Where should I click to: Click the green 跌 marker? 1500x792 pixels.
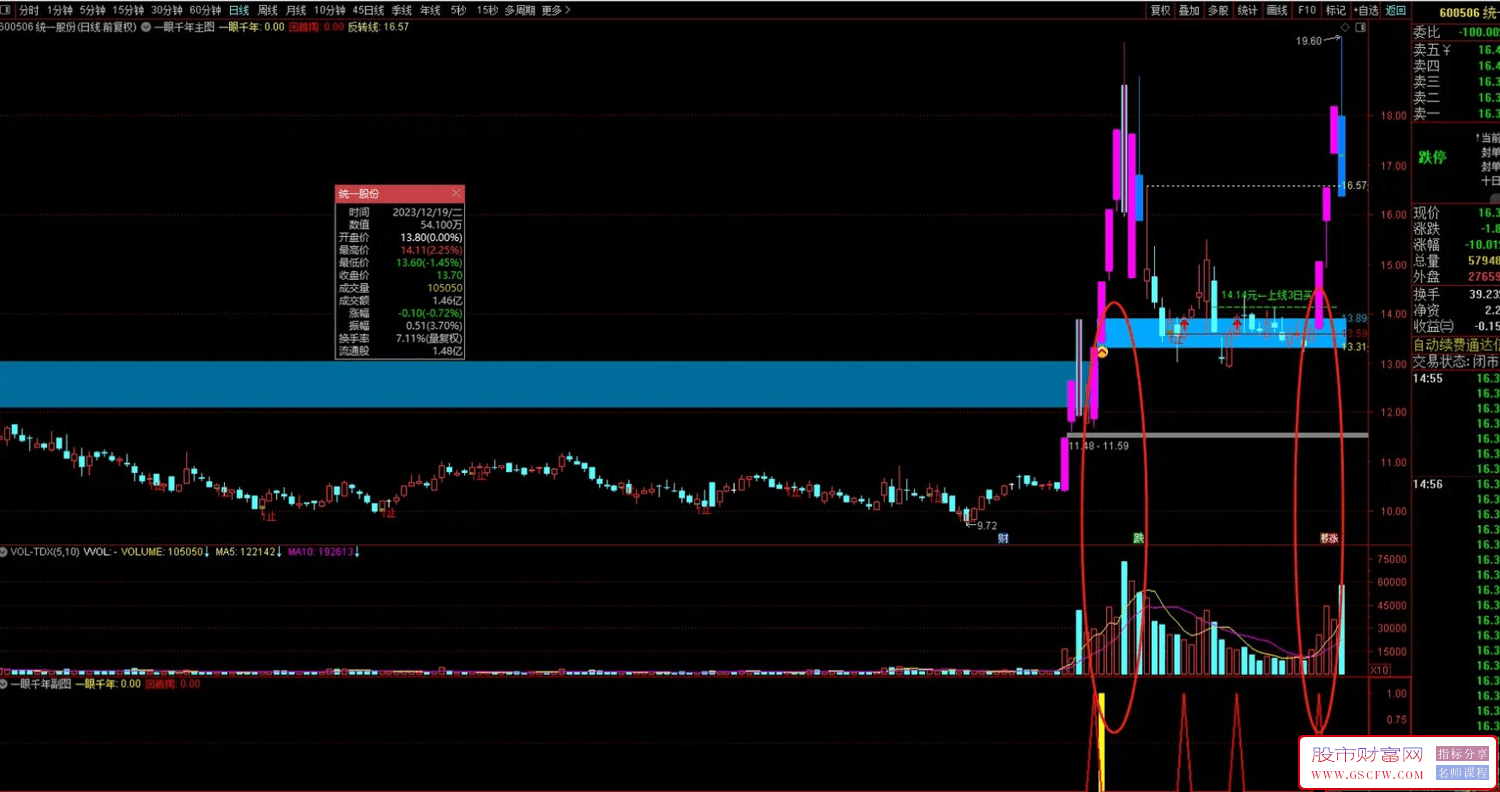click(1138, 538)
